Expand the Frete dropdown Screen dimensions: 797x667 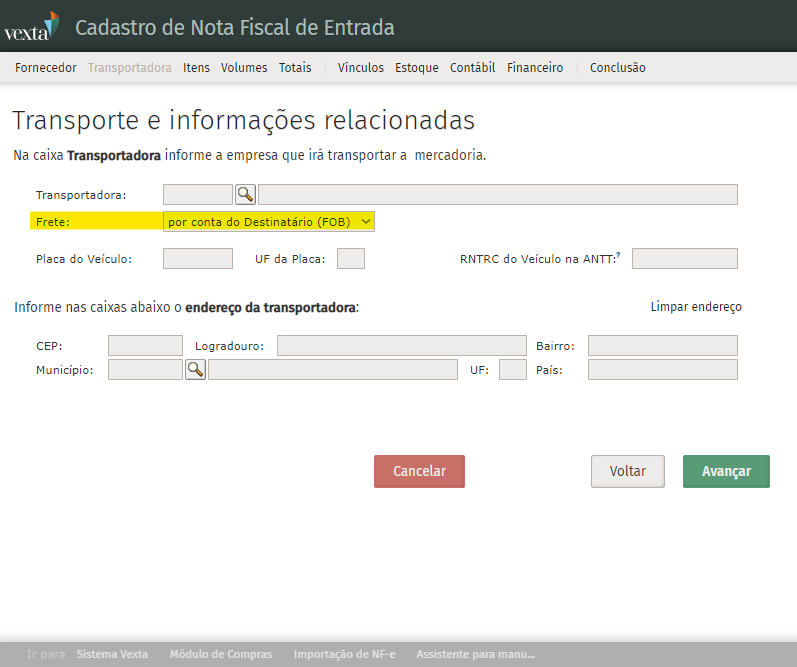click(269, 221)
